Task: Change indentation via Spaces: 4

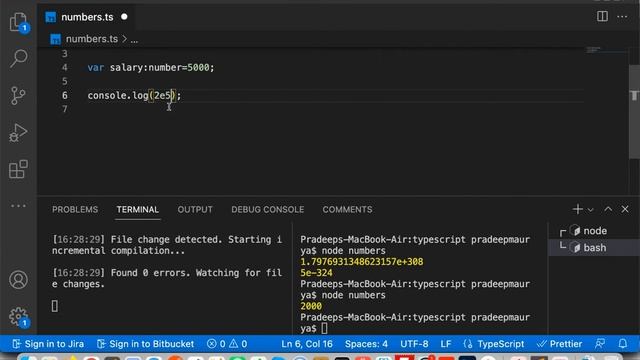Action: click(x=366, y=344)
